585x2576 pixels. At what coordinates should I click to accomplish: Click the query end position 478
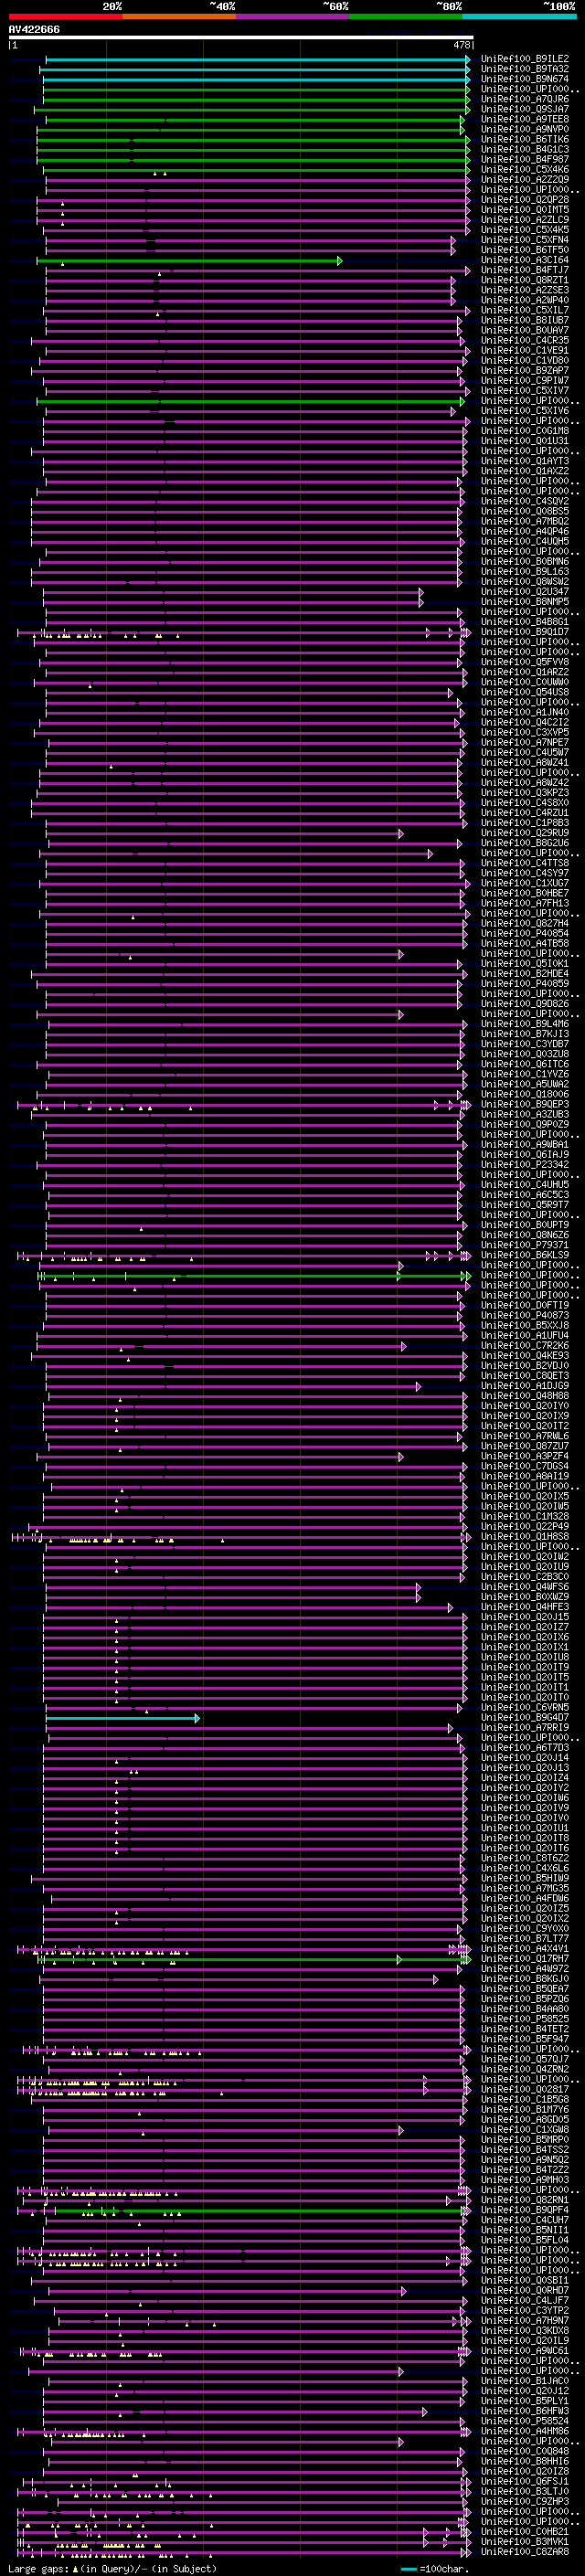[462, 46]
